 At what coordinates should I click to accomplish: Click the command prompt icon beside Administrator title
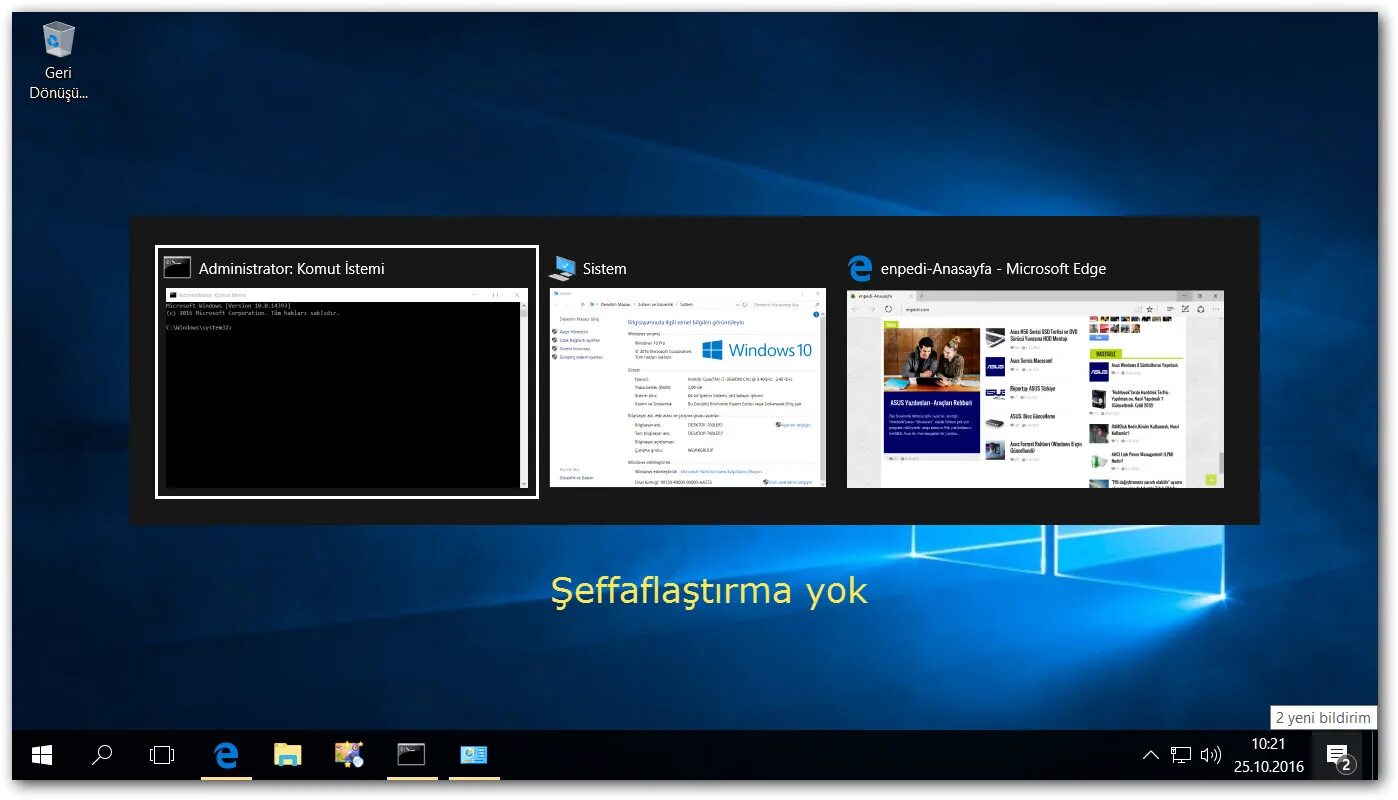177,268
